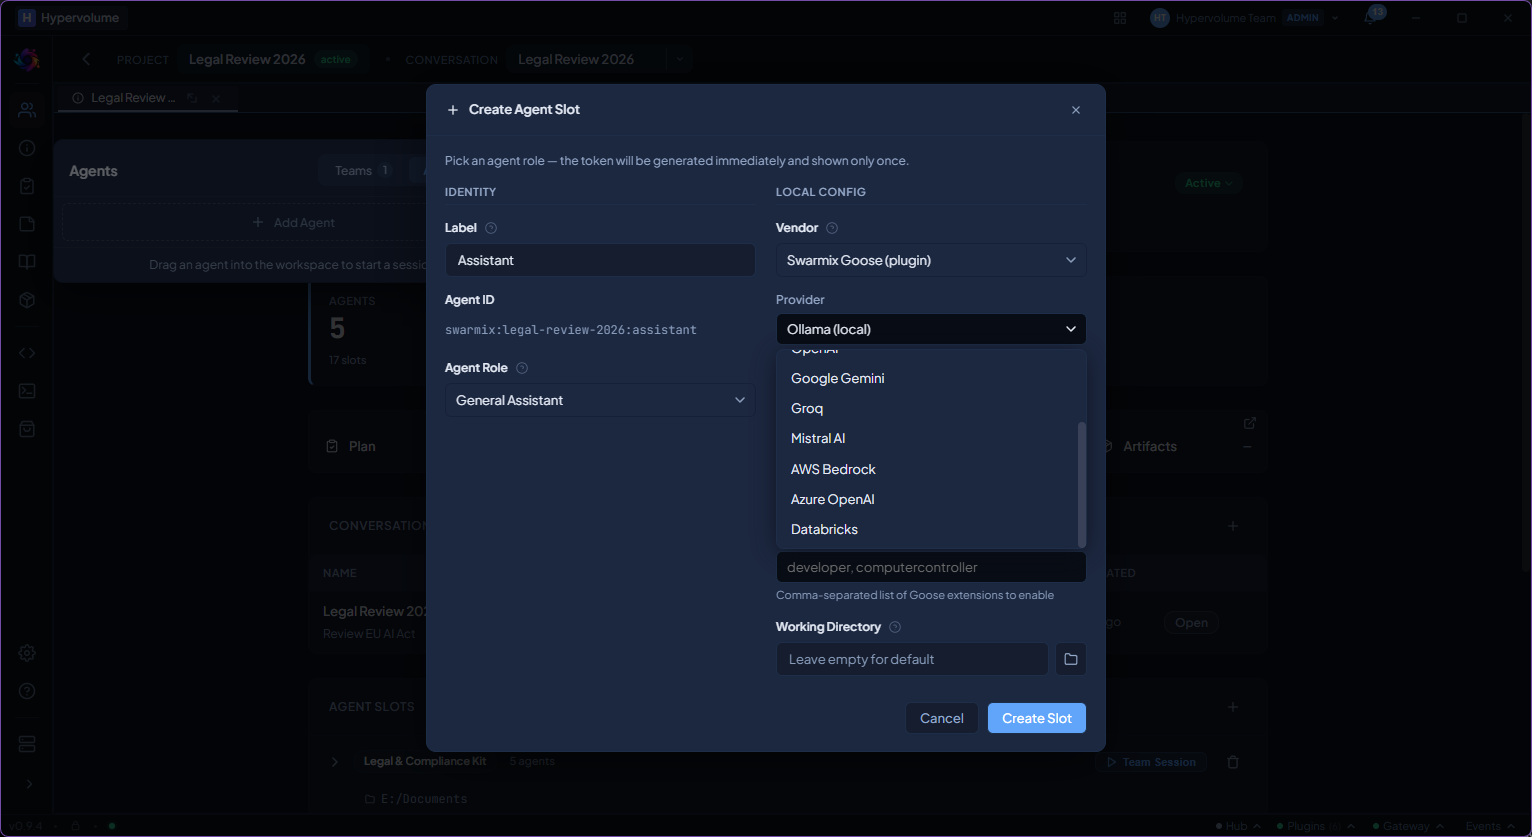Browse folder for Working Directory
Screen dimensions: 1532x837
click(1071, 659)
